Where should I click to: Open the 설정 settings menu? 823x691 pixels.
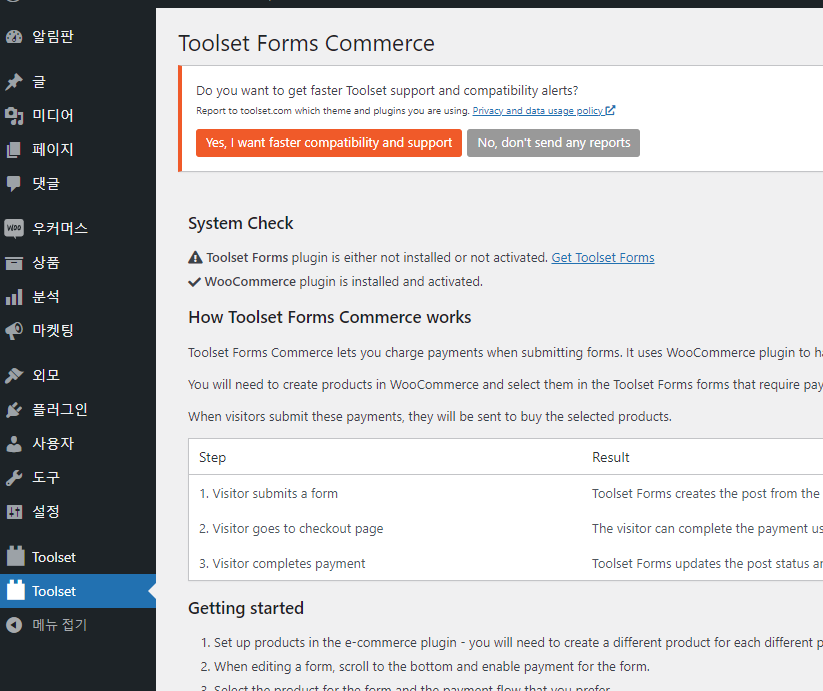(x=78, y=512)
